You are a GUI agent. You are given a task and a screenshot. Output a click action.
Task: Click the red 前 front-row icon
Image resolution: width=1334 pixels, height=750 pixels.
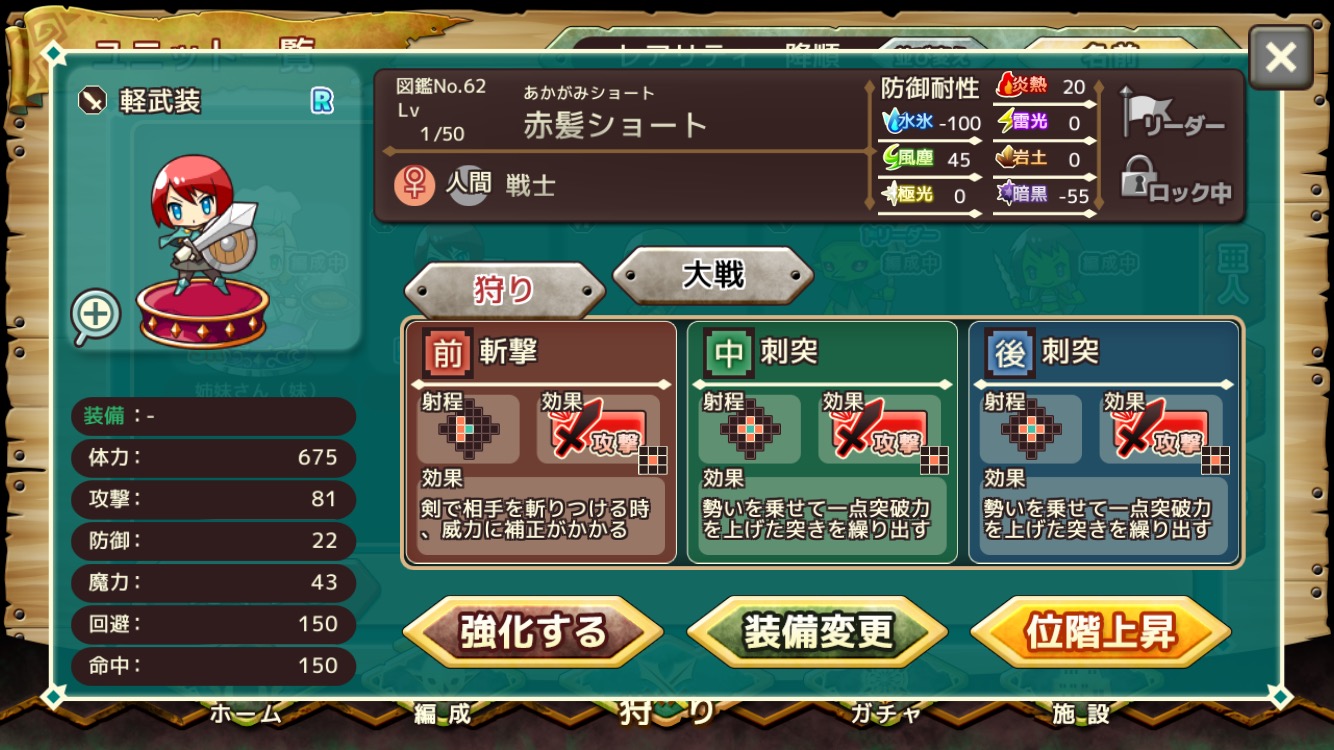447,352
